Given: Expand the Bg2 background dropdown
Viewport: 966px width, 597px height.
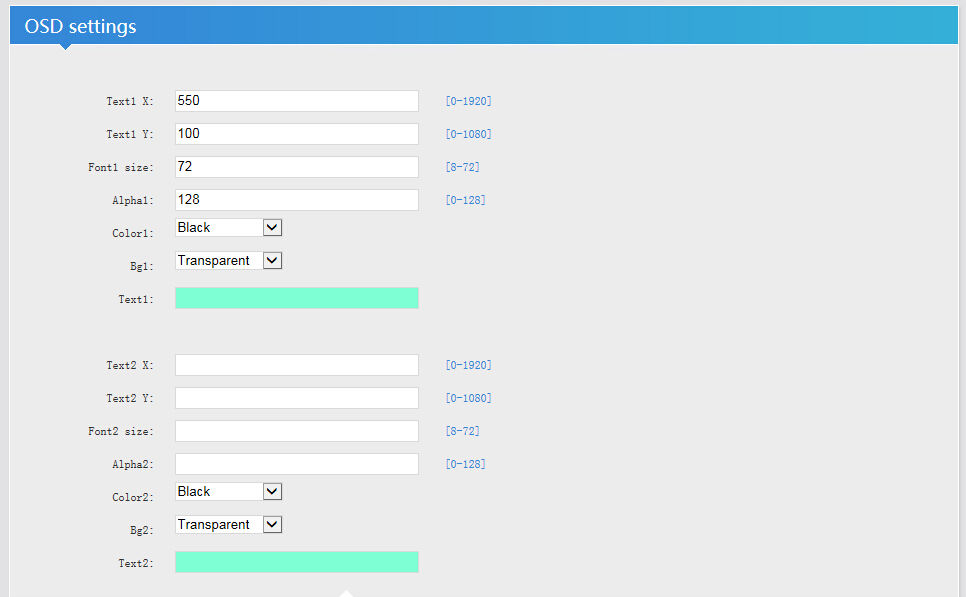Looking at the screenshot, I should coord(228,525).
